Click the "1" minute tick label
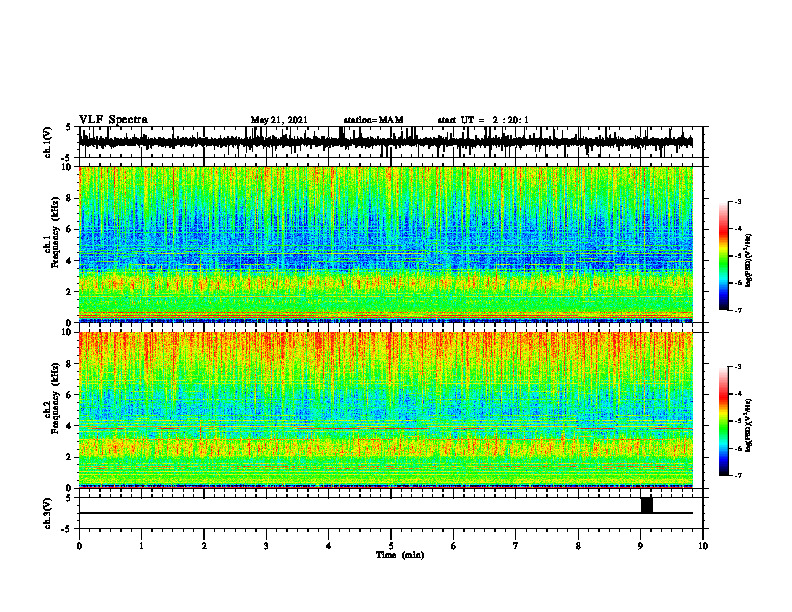Viewport: 792px width, 612px height. [x=141, y=546]
